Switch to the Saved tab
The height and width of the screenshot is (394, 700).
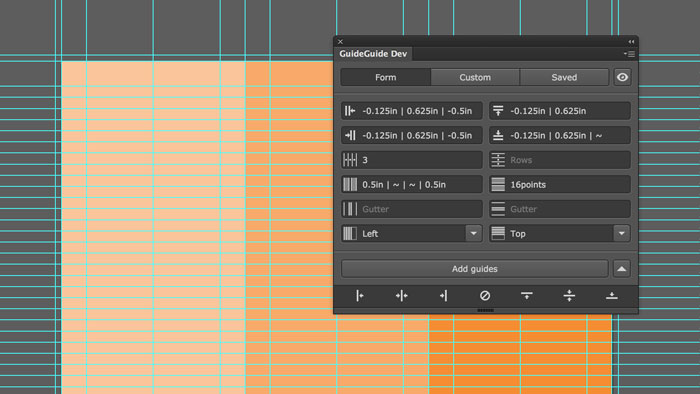point(564,77)
